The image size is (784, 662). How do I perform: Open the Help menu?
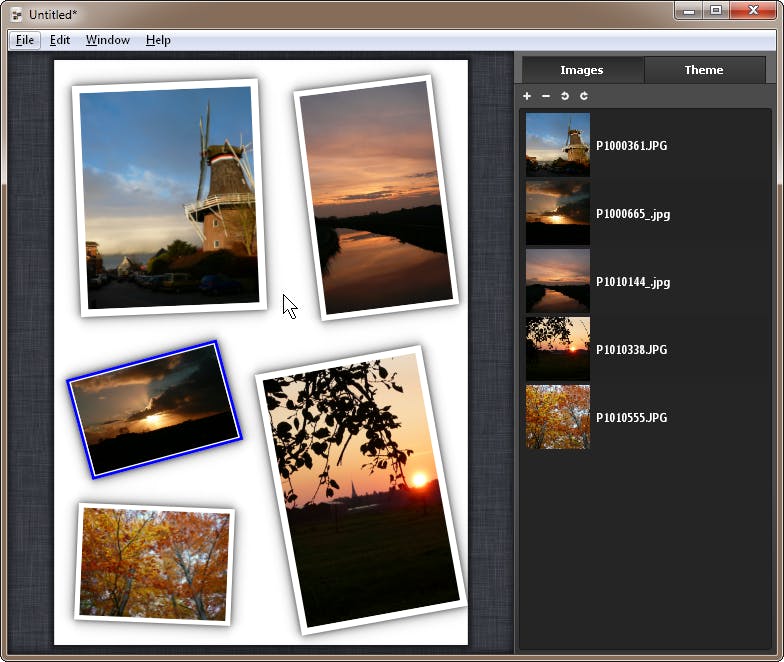pyautogui.click(x=158, y=40)
